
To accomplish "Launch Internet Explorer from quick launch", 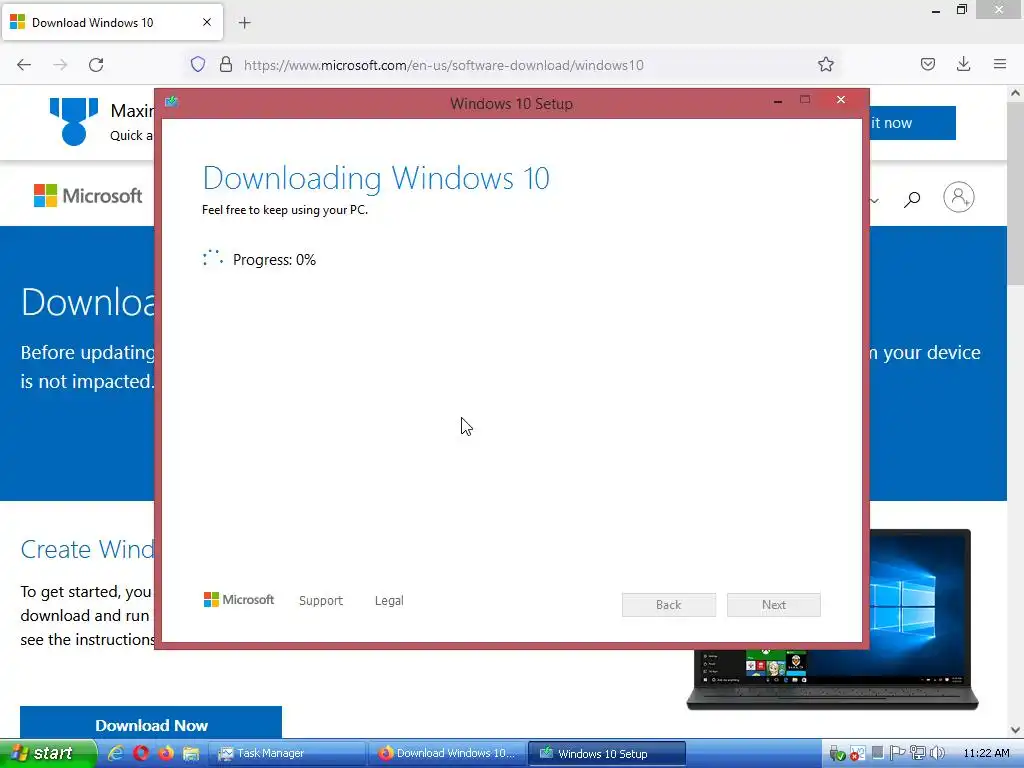I will tap(116, 753).
